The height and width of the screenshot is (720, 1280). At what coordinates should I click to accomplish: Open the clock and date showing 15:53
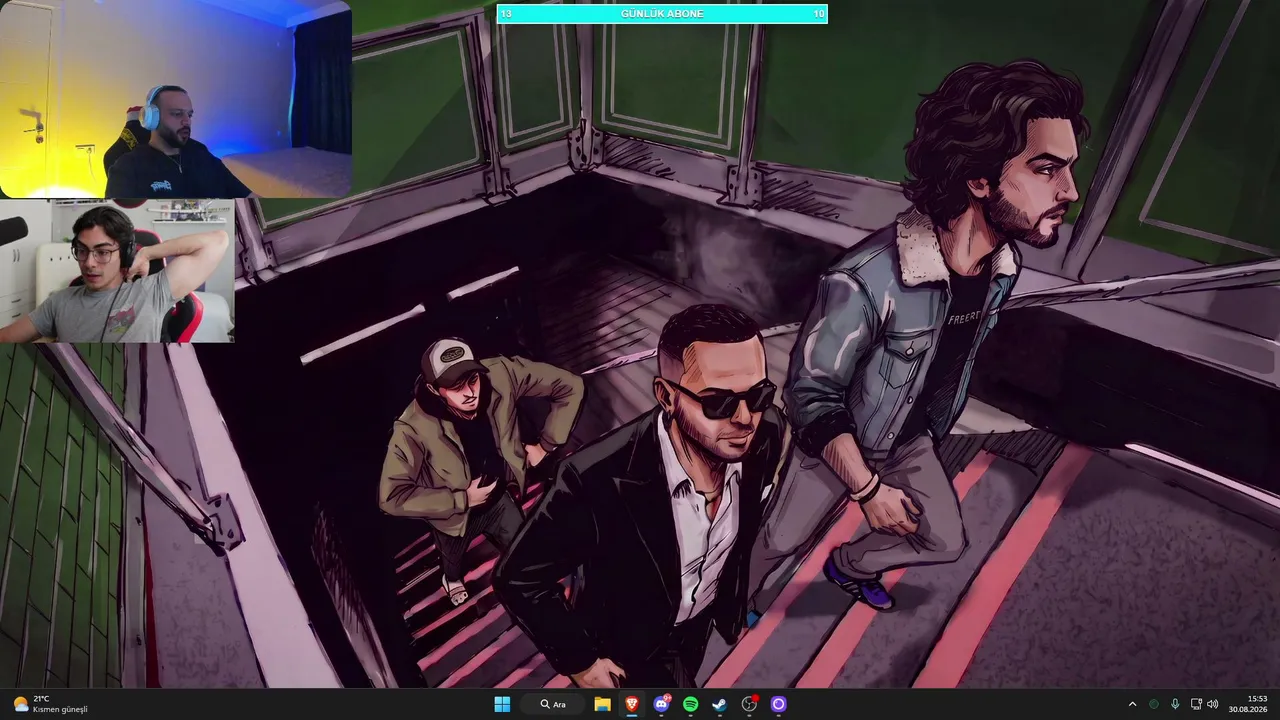click(1248, 704)
